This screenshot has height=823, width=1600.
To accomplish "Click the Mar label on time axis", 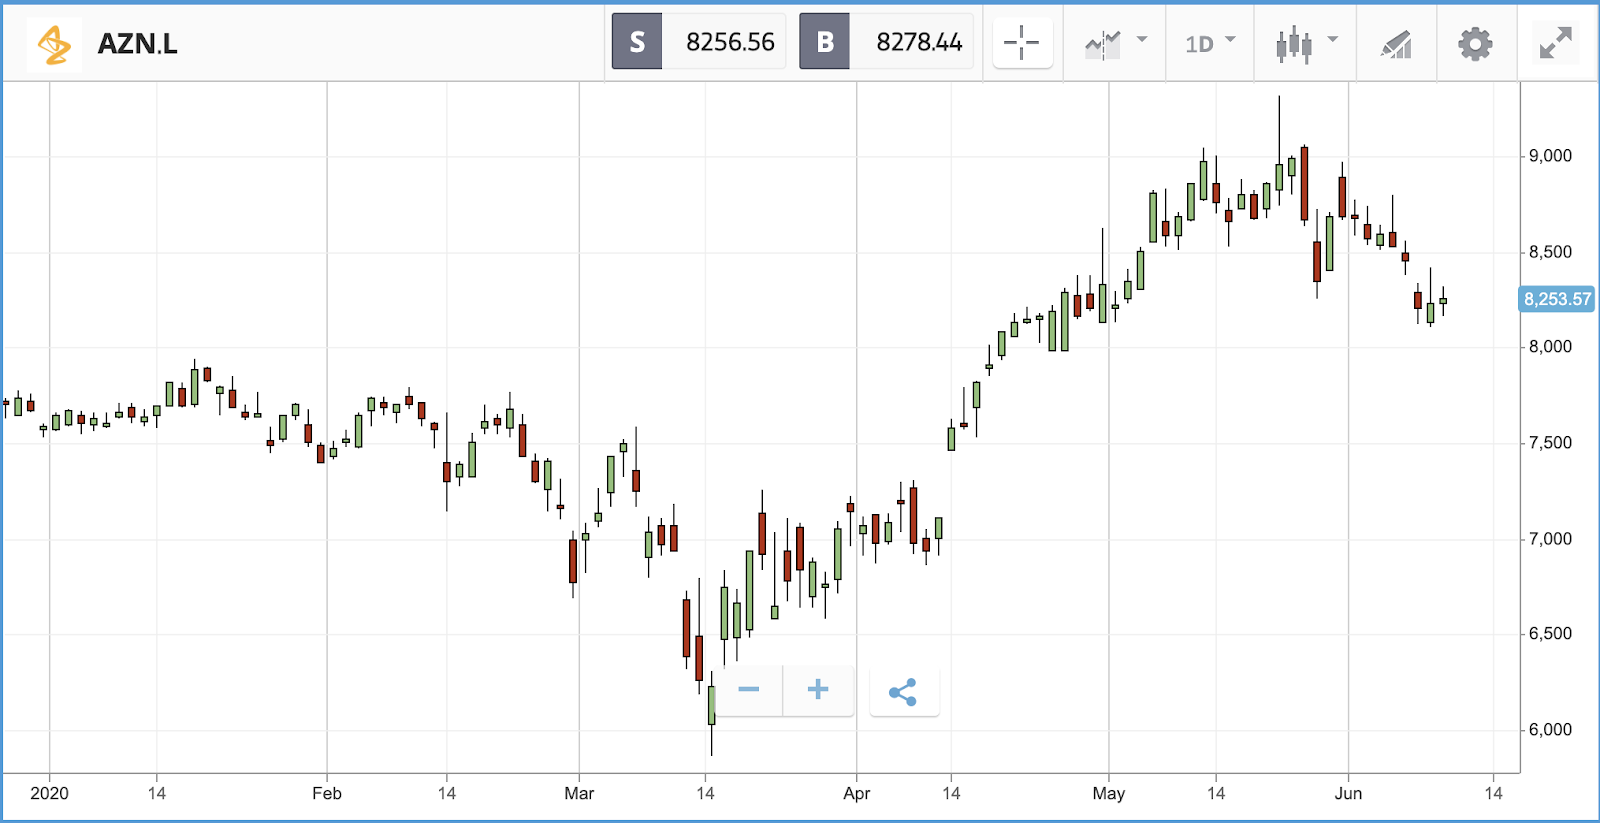I will coord(579,793).
